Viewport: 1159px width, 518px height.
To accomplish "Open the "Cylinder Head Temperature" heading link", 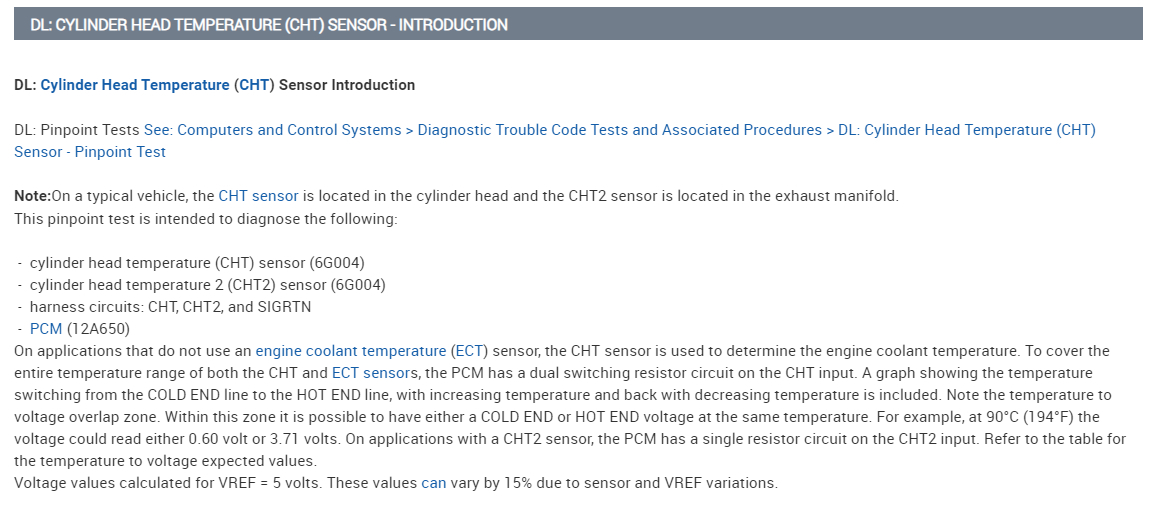I will (x=134, y=85).
